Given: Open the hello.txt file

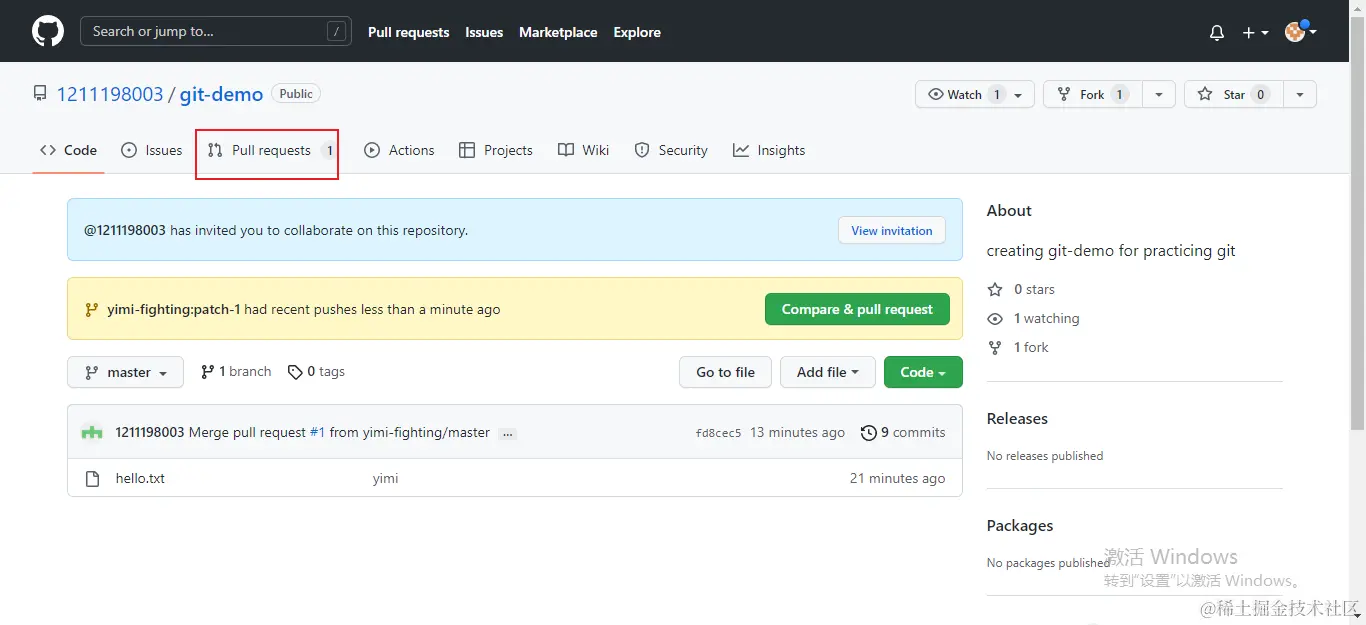Looking at the screenshot, I should (x=140, y=478).
